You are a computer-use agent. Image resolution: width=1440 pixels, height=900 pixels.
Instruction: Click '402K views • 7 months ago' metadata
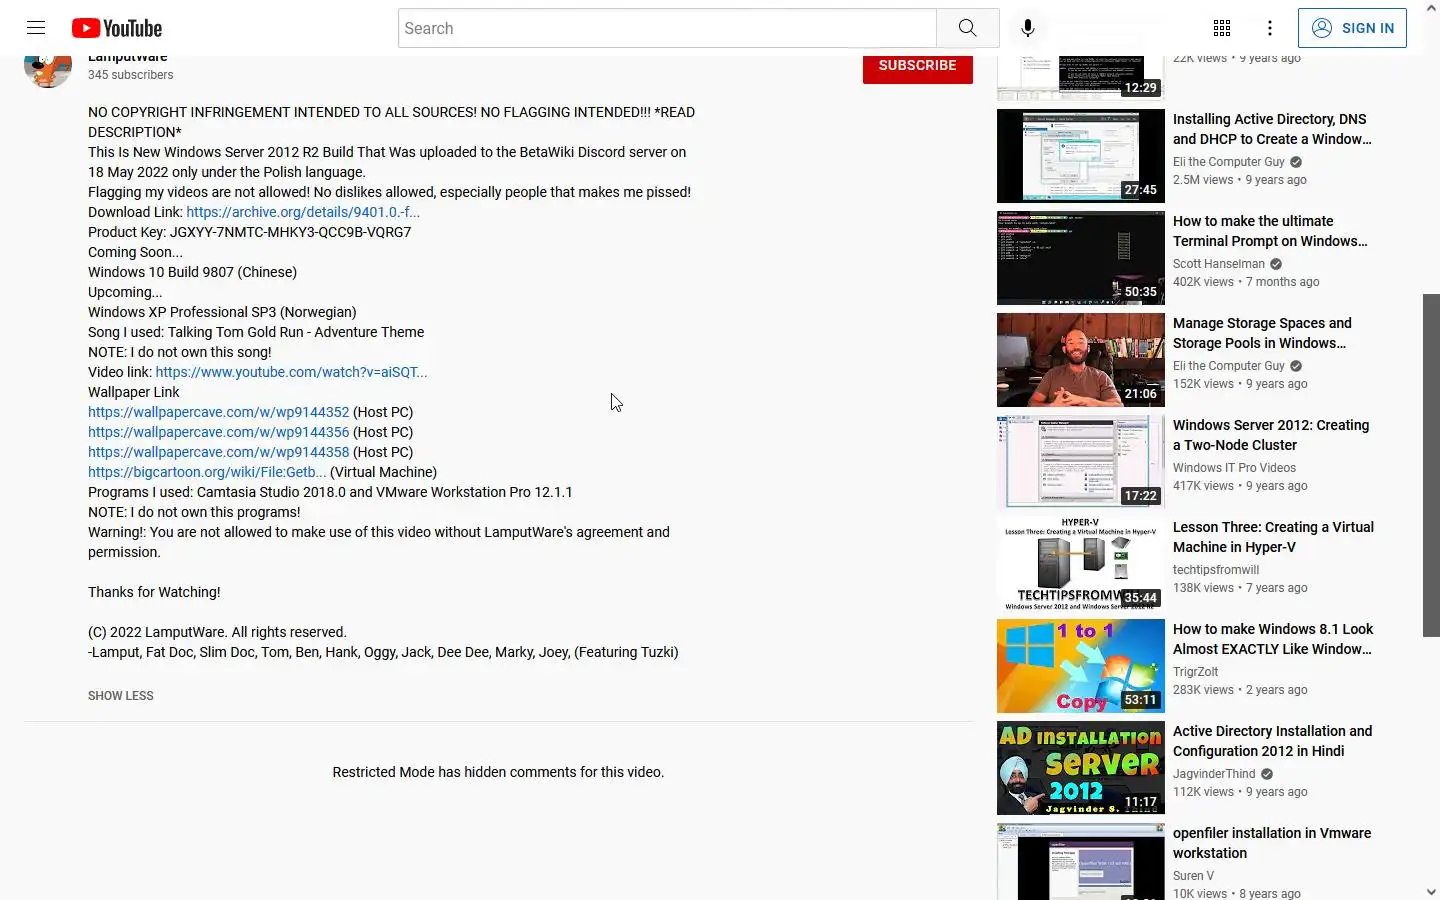point(1246,282)
